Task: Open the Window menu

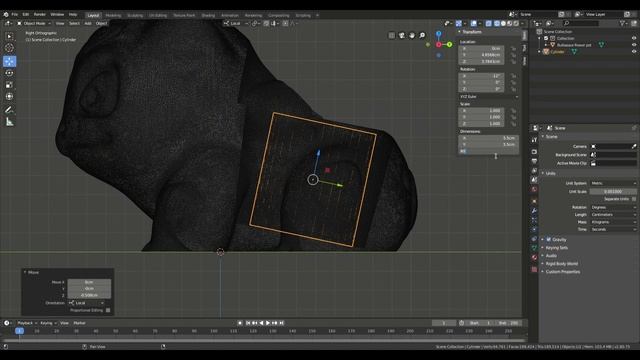Action: click(x=57, y=14)
